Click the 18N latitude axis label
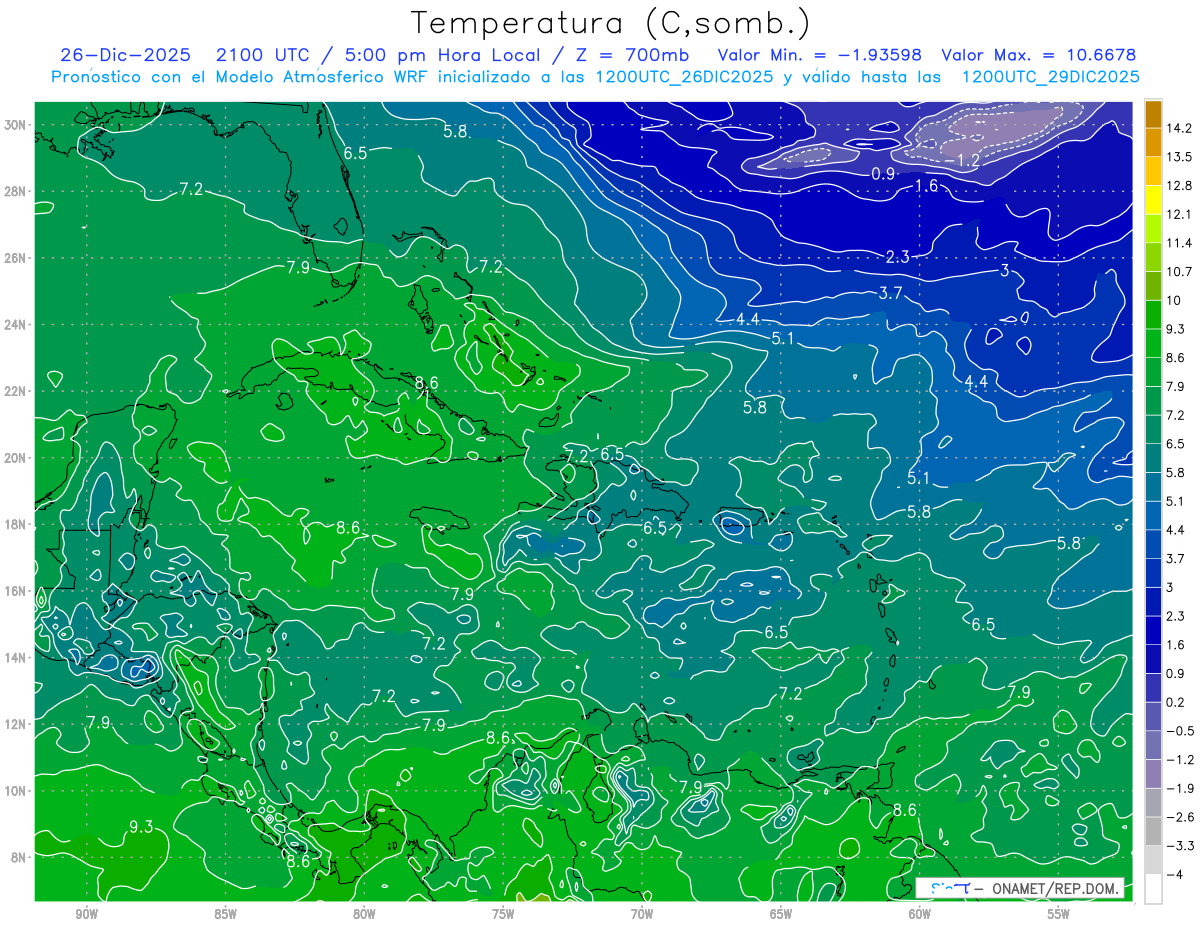The width and height of the screenshot is (1200, 927). (x=16, y=524)
